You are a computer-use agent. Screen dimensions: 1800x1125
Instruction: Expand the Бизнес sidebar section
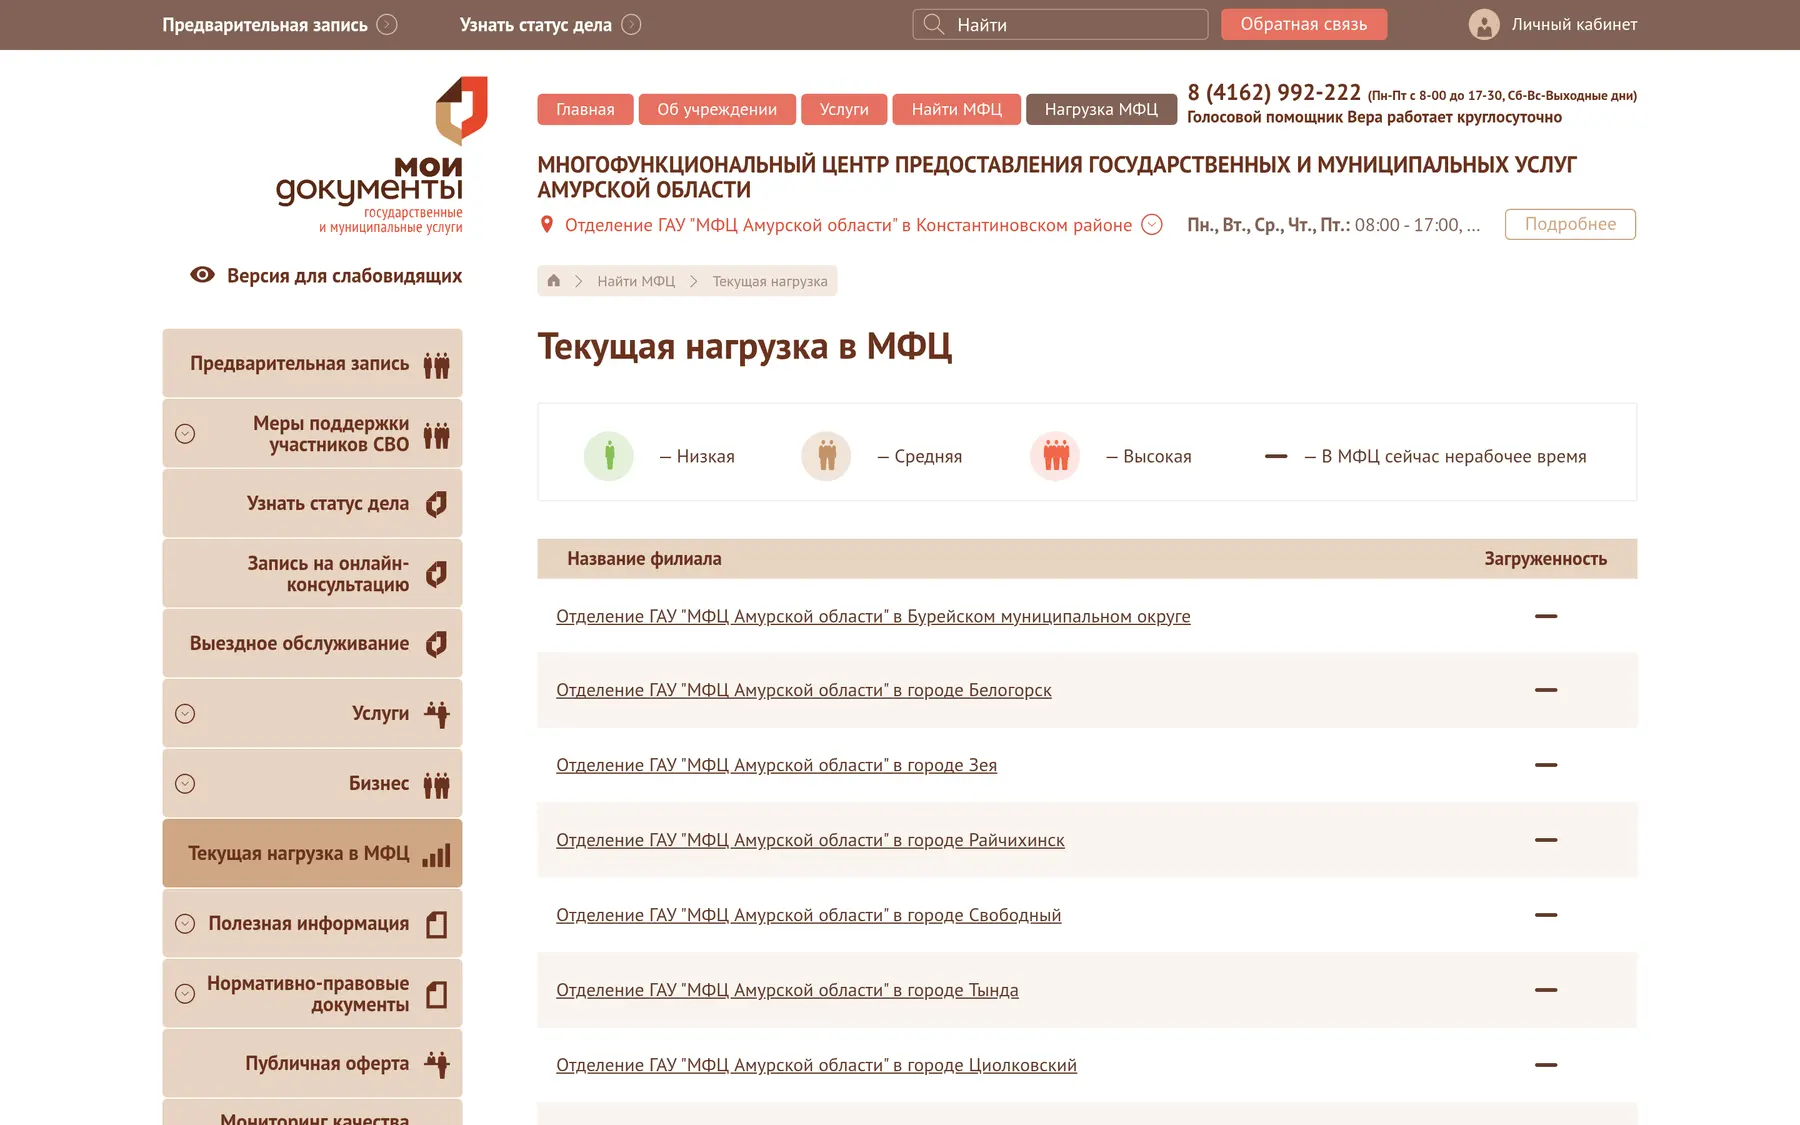[185, 784]
